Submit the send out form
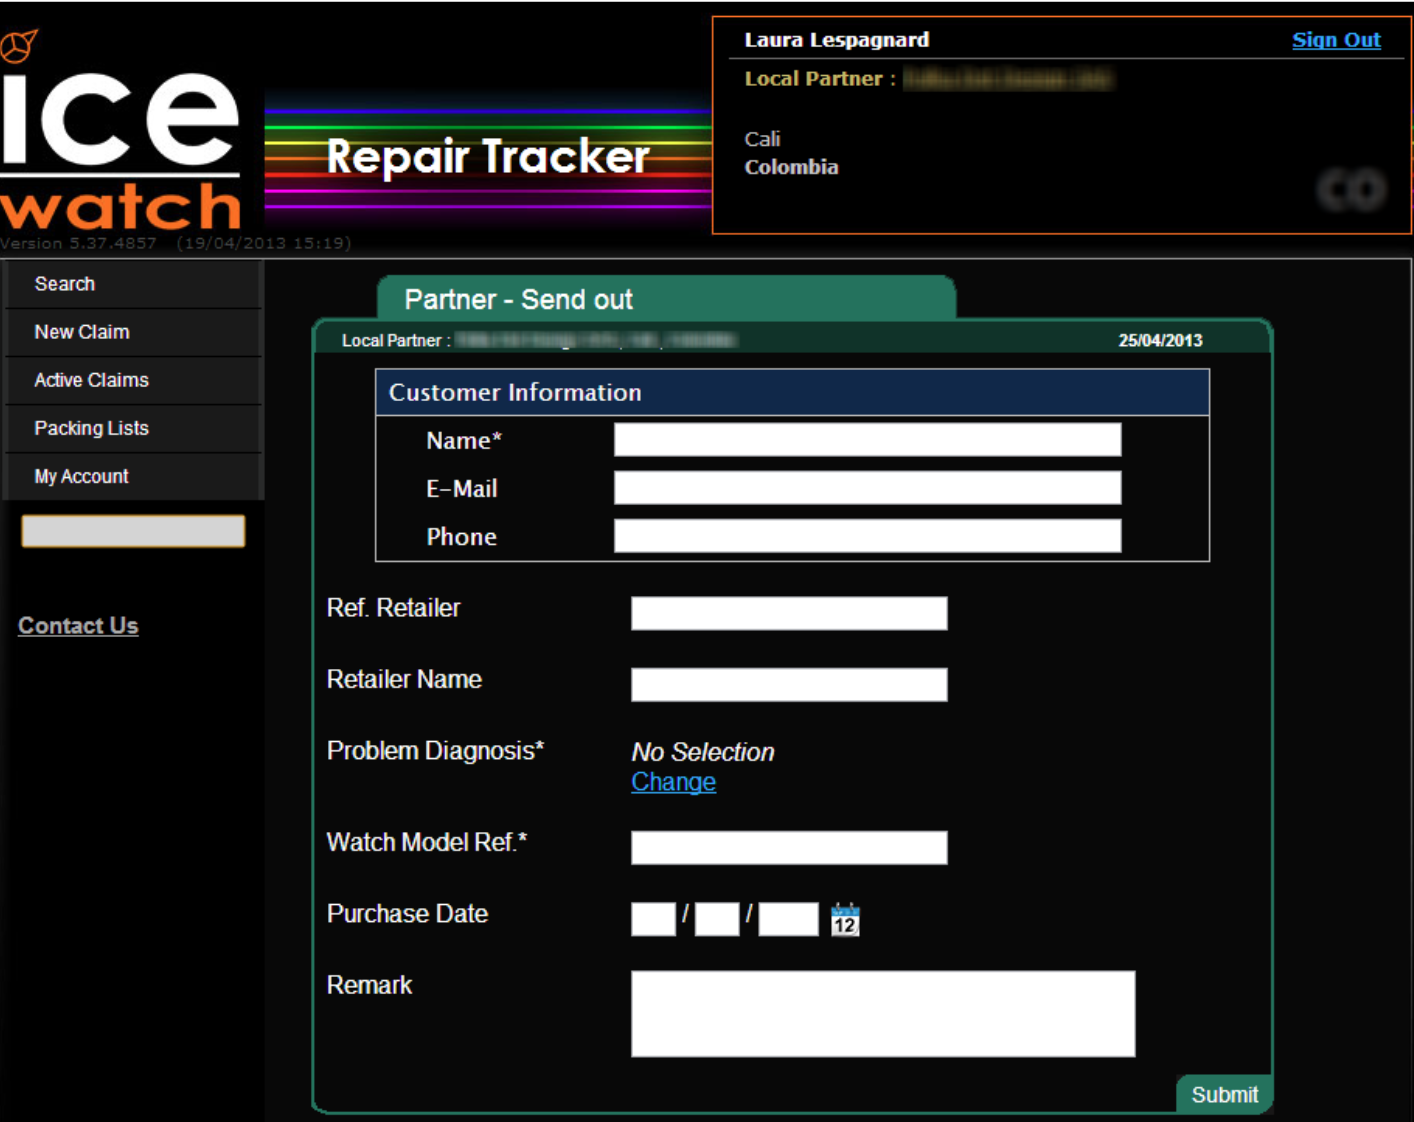The image size is (1414, 1122). coord(1223,1094)
